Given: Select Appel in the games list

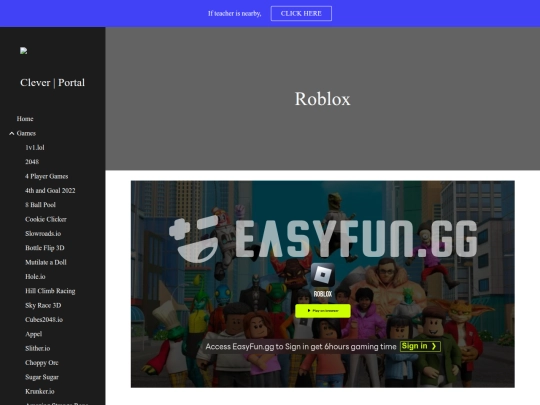Looking at the screenshot, I should 33,334.
